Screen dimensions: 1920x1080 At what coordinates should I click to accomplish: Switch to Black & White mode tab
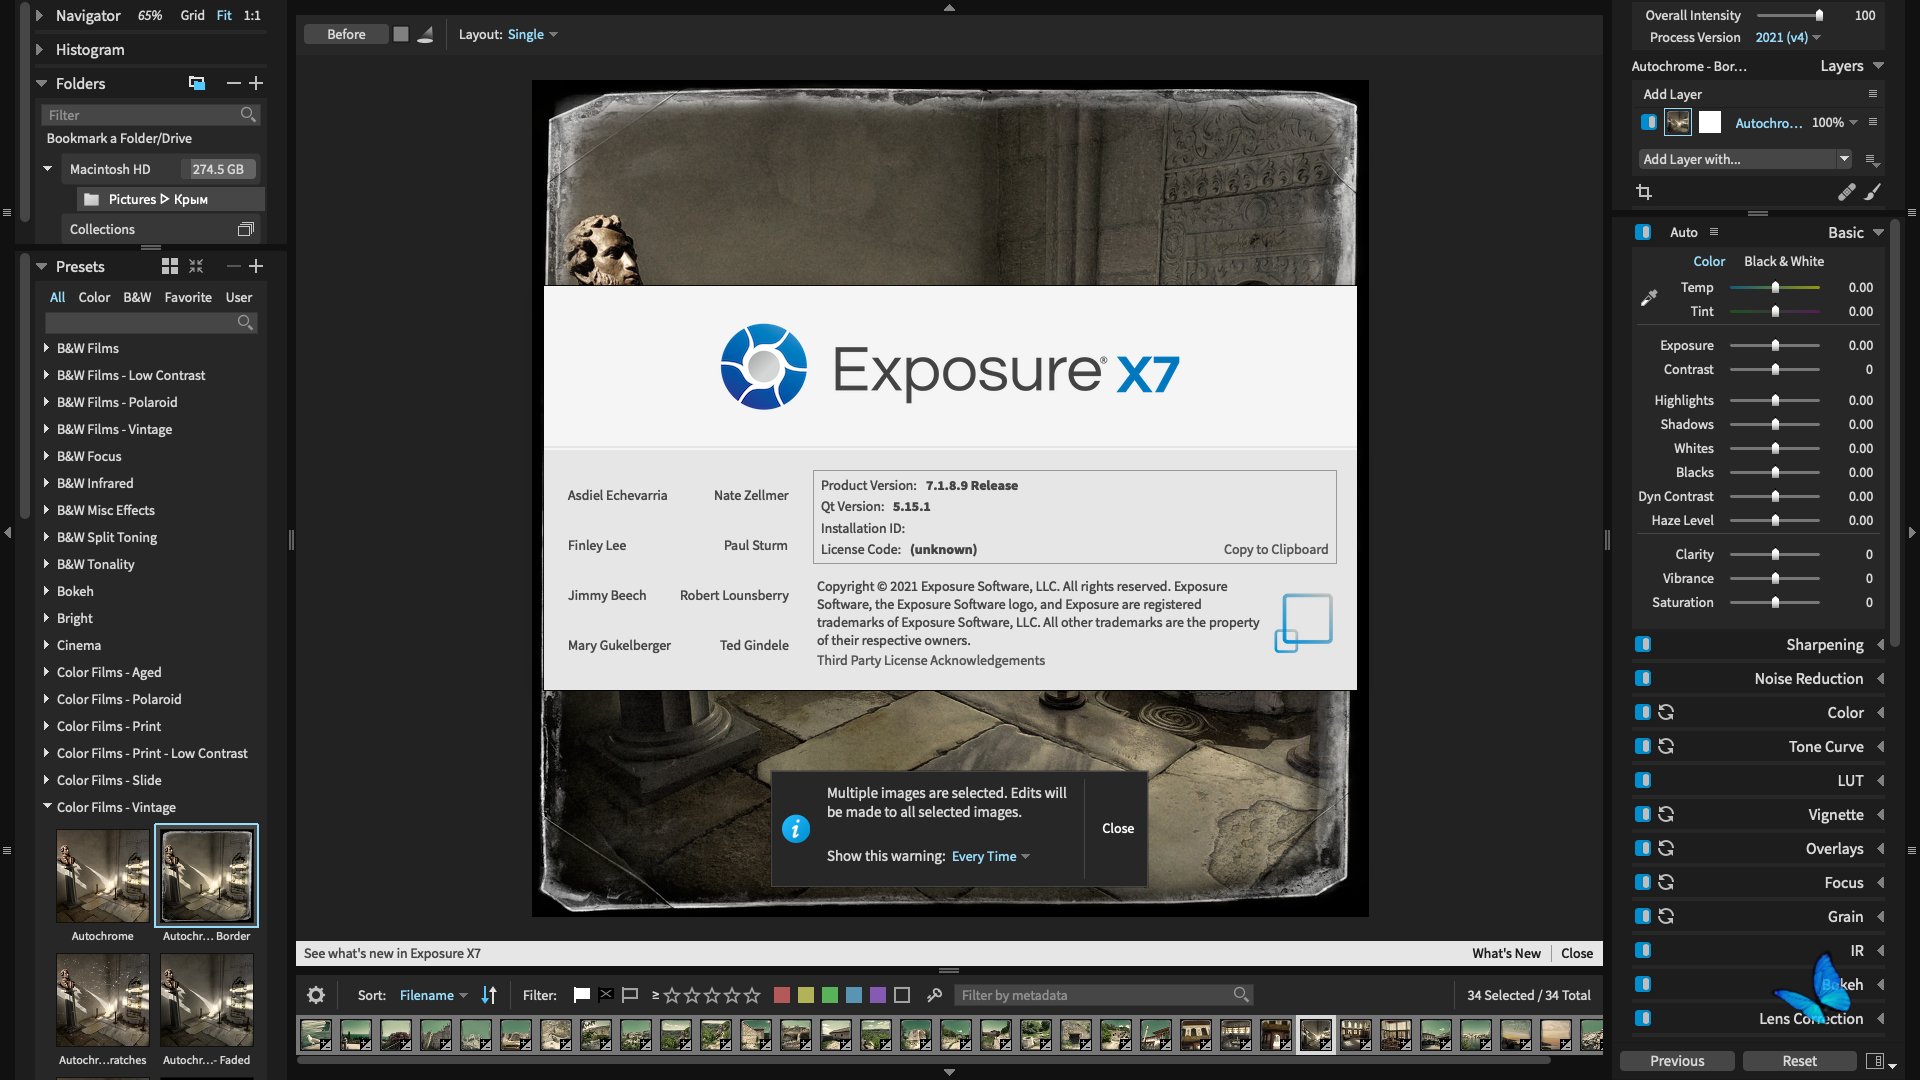[1783, 261]
